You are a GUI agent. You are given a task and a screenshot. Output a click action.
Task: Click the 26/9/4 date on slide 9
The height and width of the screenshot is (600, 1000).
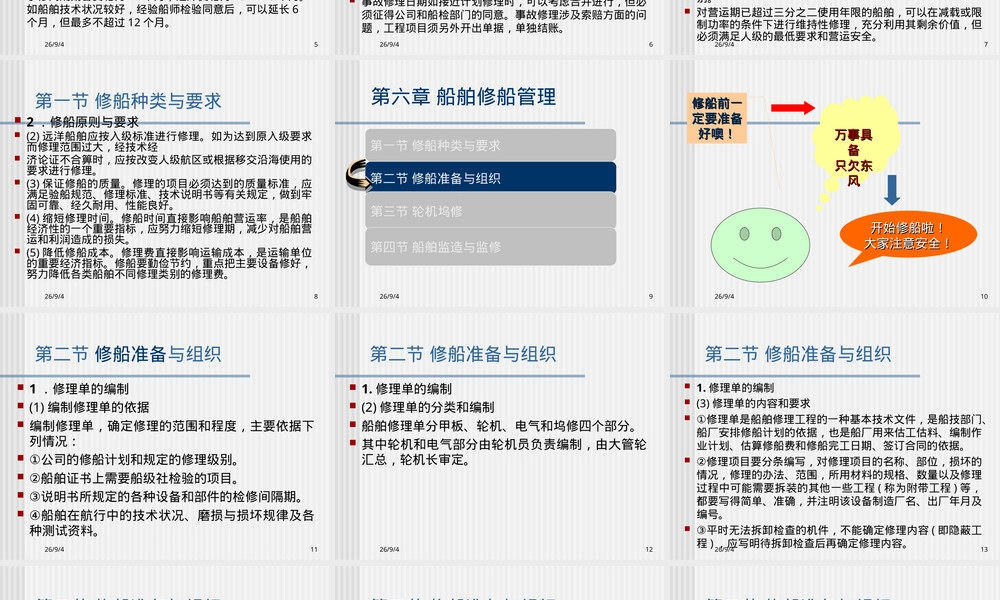click(389, 296)
